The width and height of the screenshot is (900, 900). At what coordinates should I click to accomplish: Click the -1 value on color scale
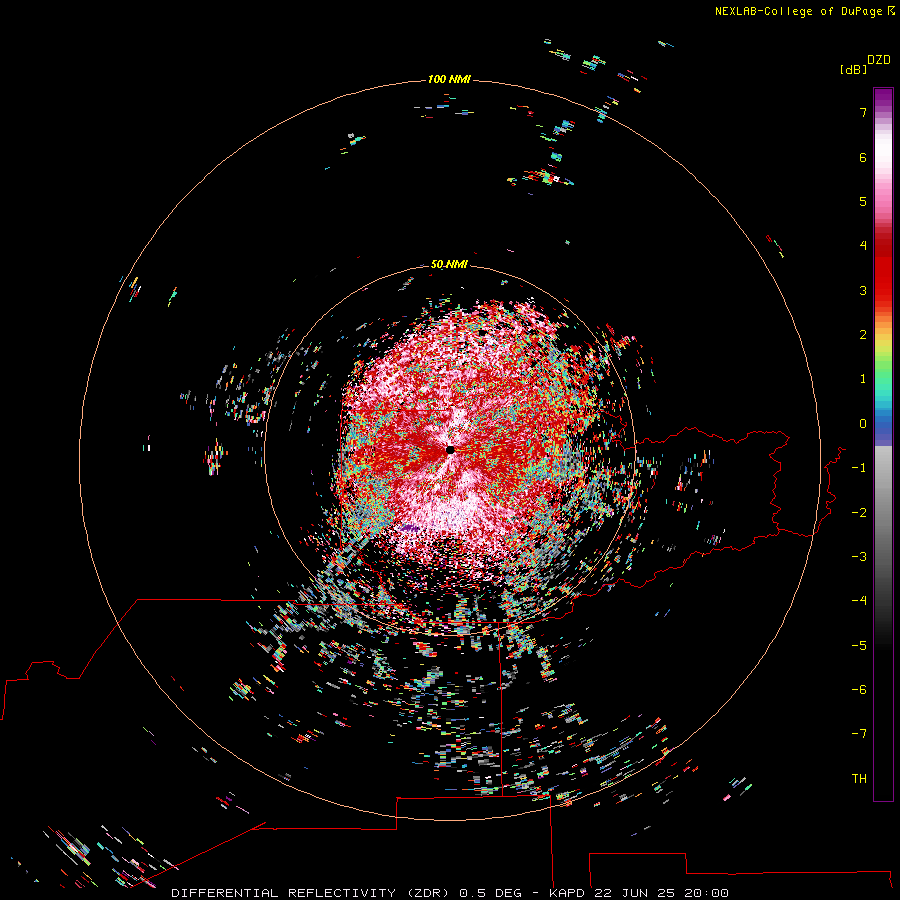(x=859, y=468)
